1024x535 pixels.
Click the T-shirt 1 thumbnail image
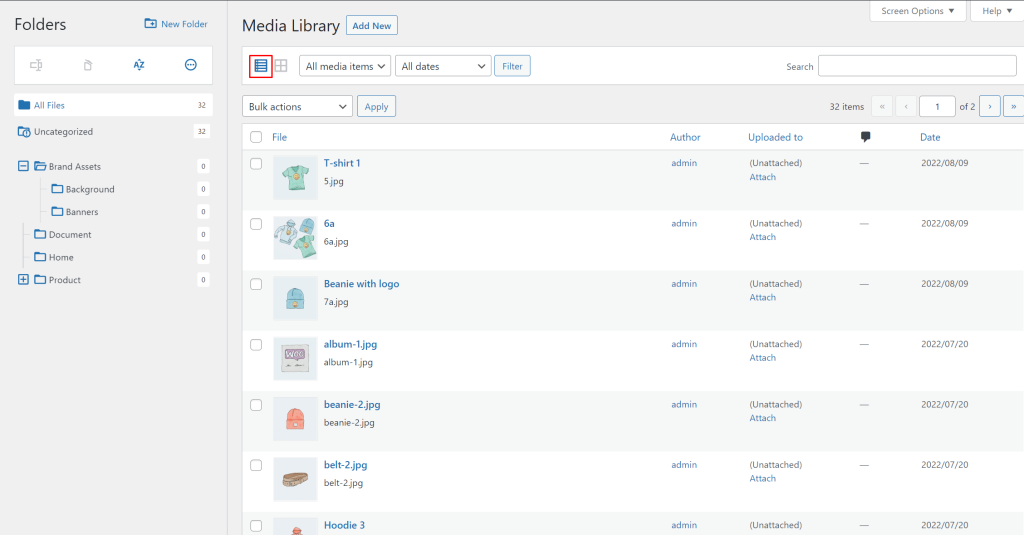295,177
